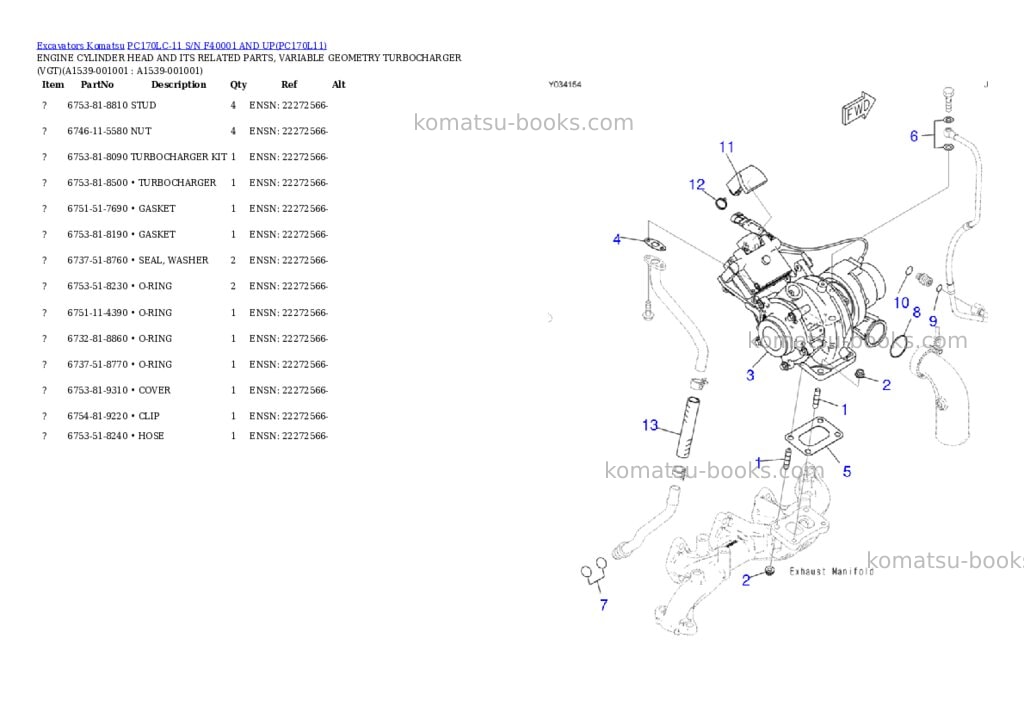Click the Alt column header

click(338, 85)
